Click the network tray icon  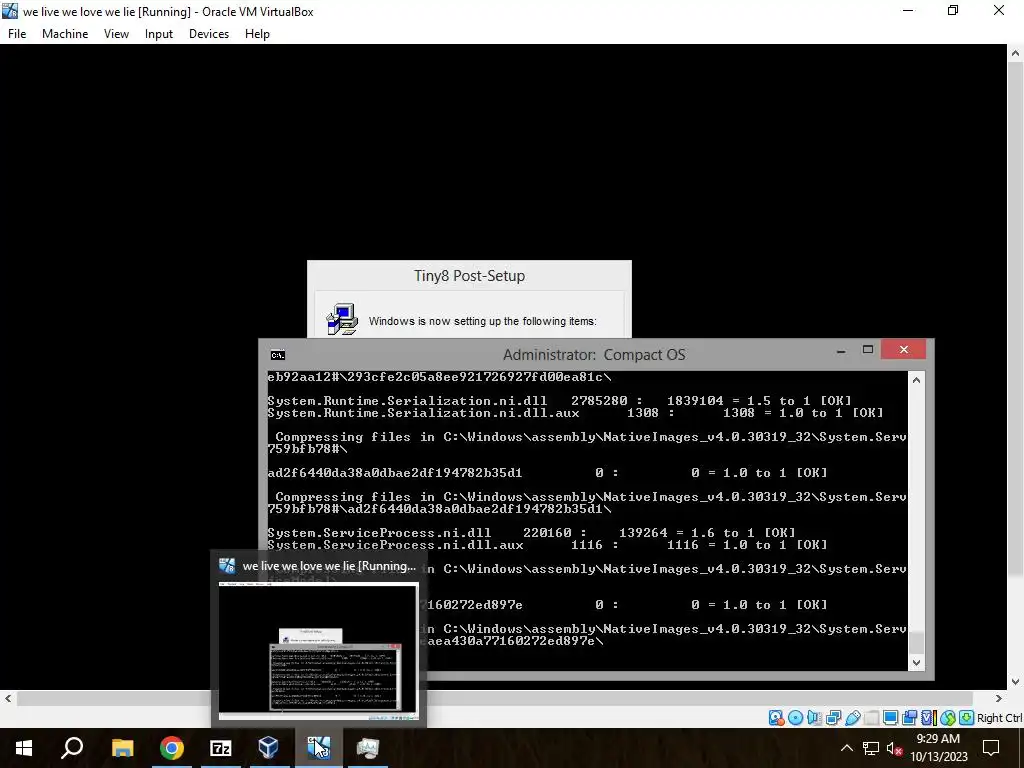pyautogui.click(x=871, y=748)
